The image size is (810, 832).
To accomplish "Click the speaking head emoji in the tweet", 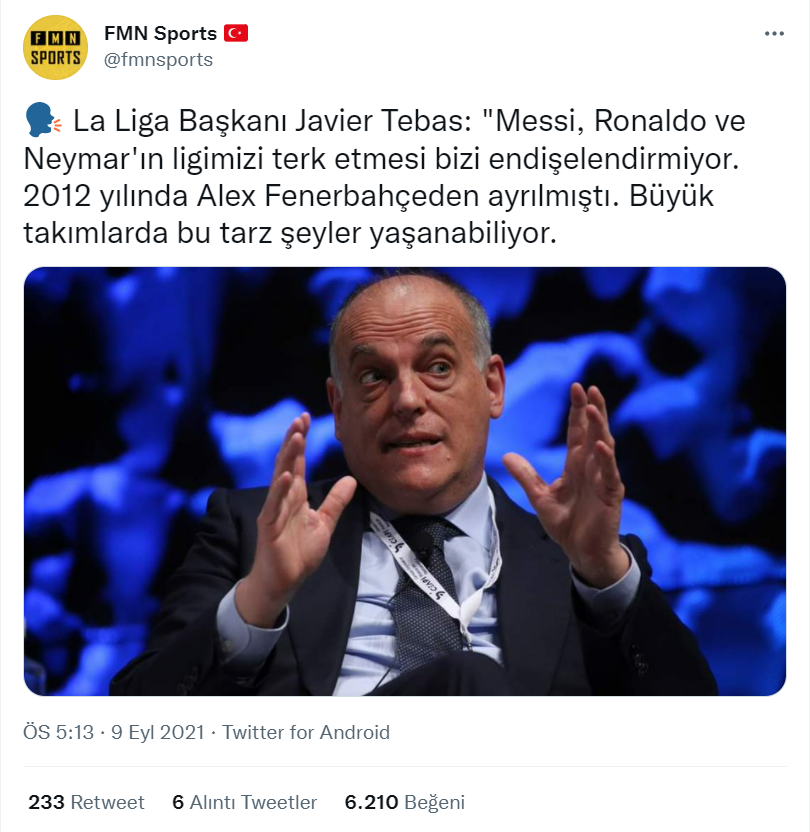I will [42, 123].
